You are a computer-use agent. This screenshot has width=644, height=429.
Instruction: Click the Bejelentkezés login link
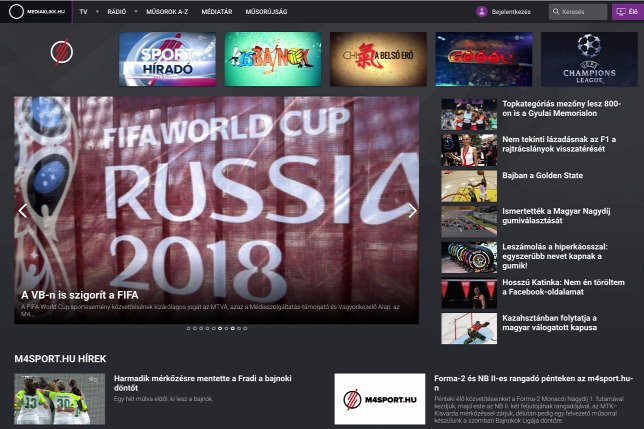[x=511, y=11]
